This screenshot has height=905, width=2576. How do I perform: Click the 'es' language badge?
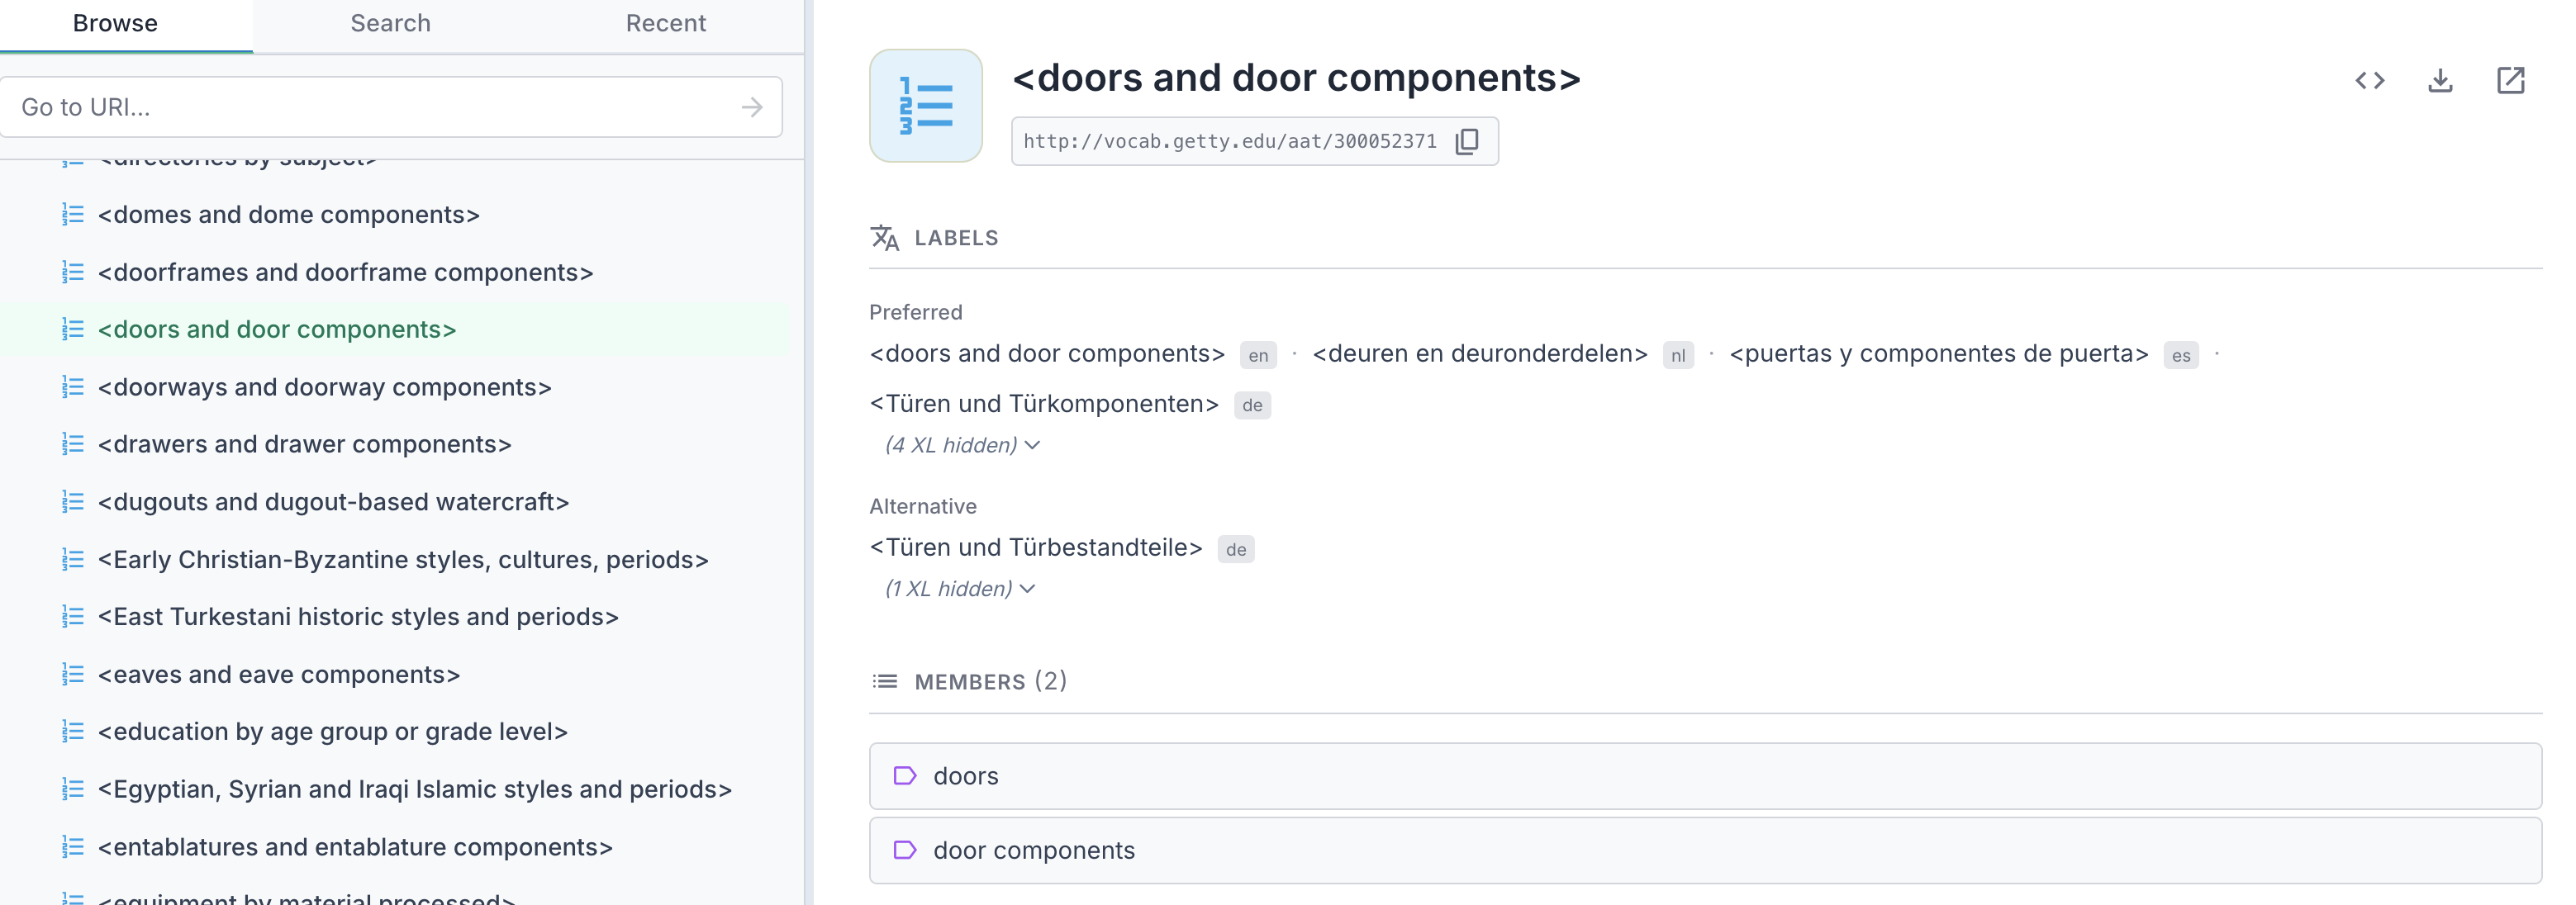click(2181, 355)
